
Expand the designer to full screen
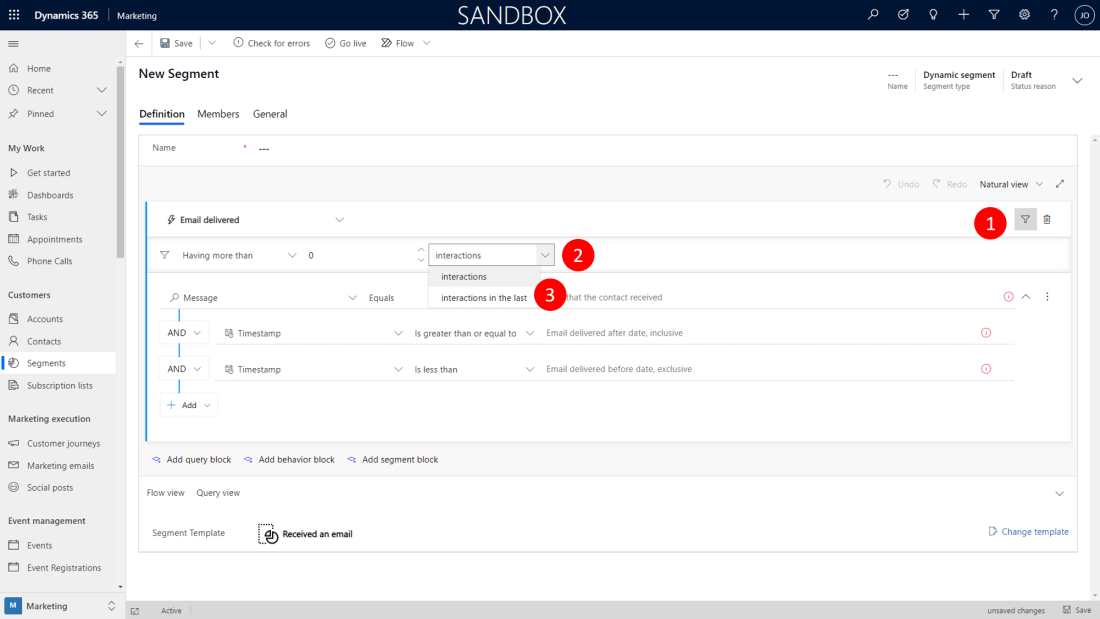pos(1060,184)
